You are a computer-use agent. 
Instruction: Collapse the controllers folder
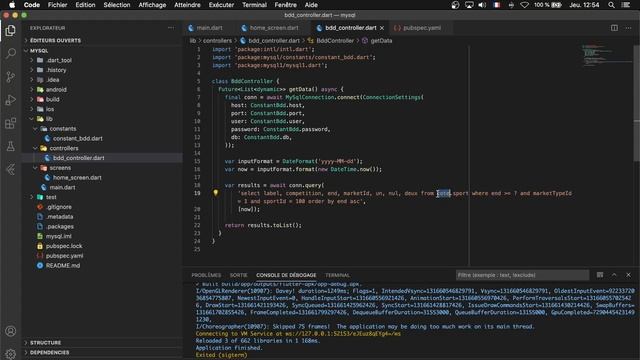click(x=64, y=148)
